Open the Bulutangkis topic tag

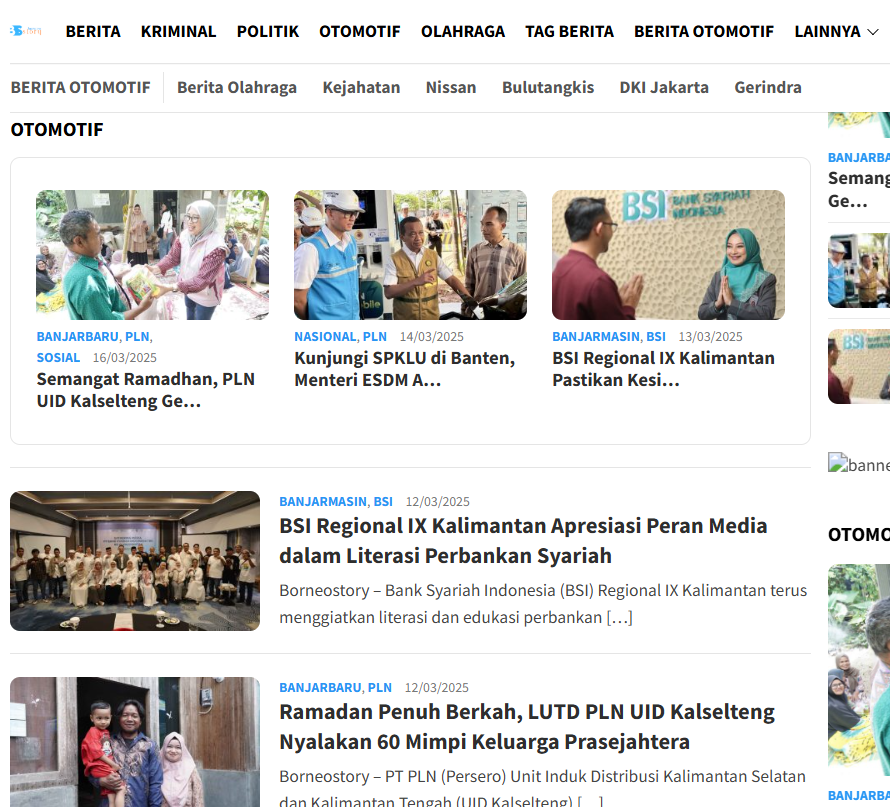coord(548,87)
